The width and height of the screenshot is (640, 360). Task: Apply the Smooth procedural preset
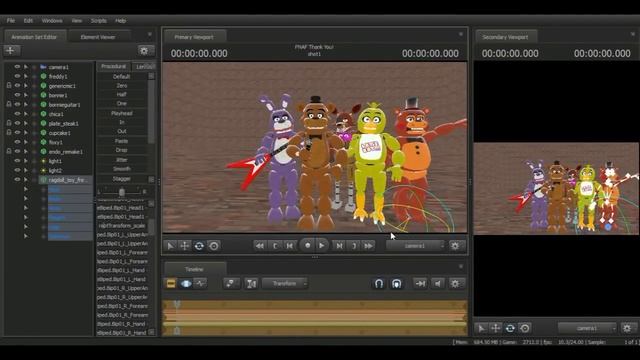122,169
